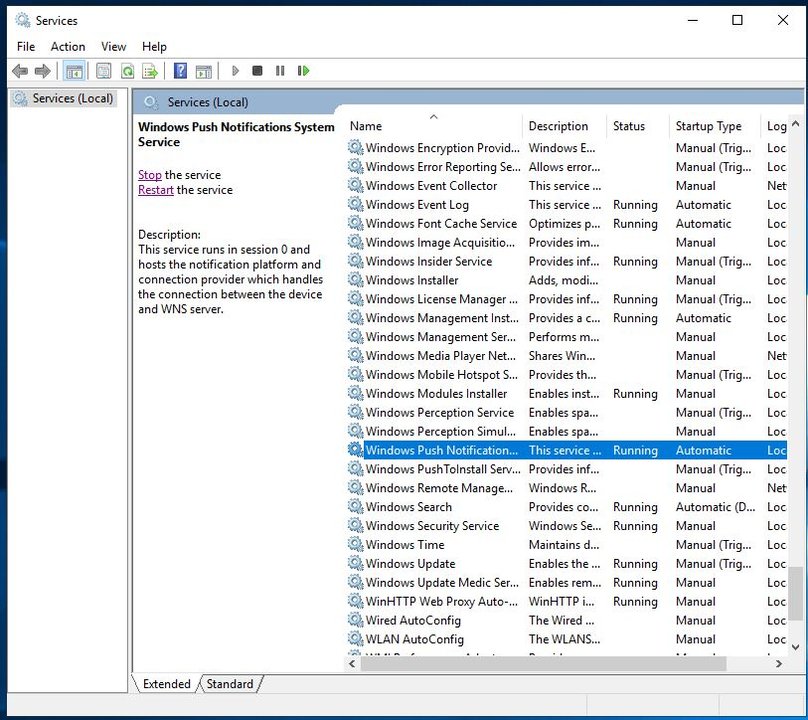The width and height of the screenshot is (808, 720).
Task: Toggle Show/Hide Action Pane toolbar icon
Action: coord(204,71)
